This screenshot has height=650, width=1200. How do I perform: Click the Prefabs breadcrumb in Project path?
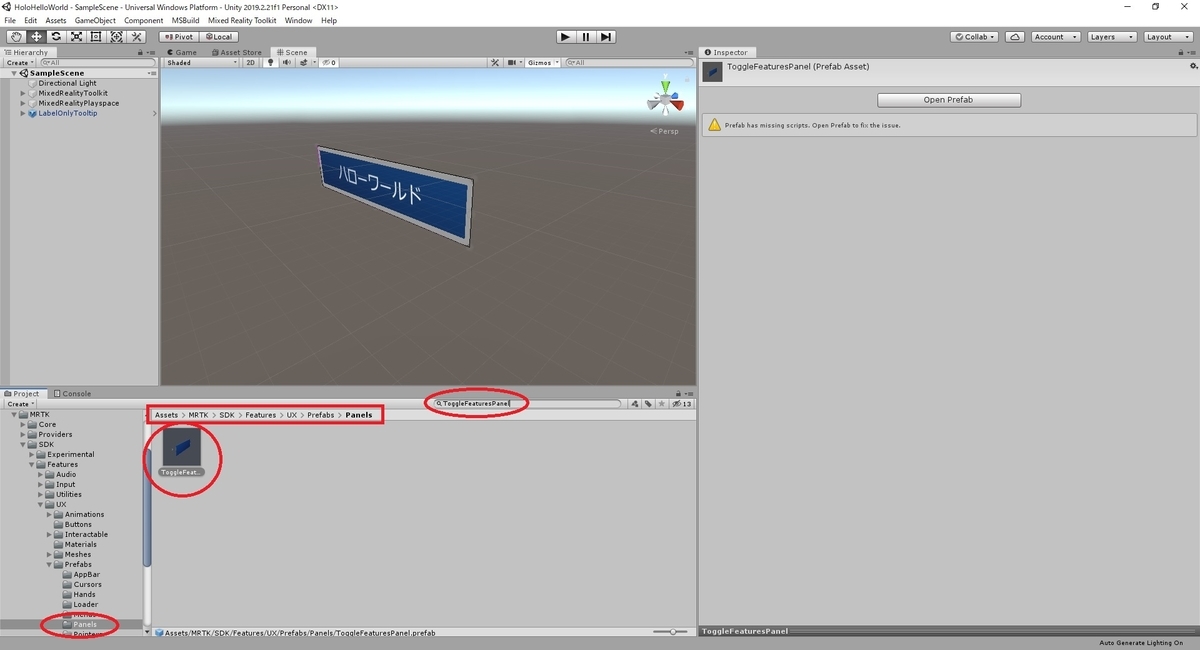click(x=321, y=415)
